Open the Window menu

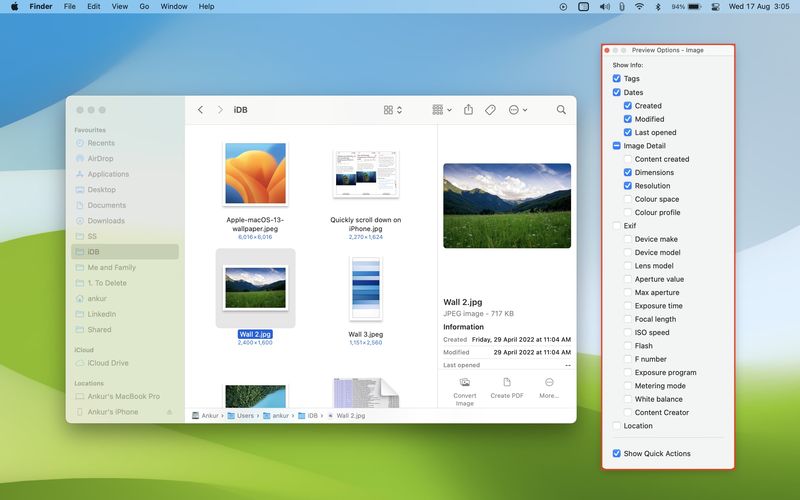[174, 7]
